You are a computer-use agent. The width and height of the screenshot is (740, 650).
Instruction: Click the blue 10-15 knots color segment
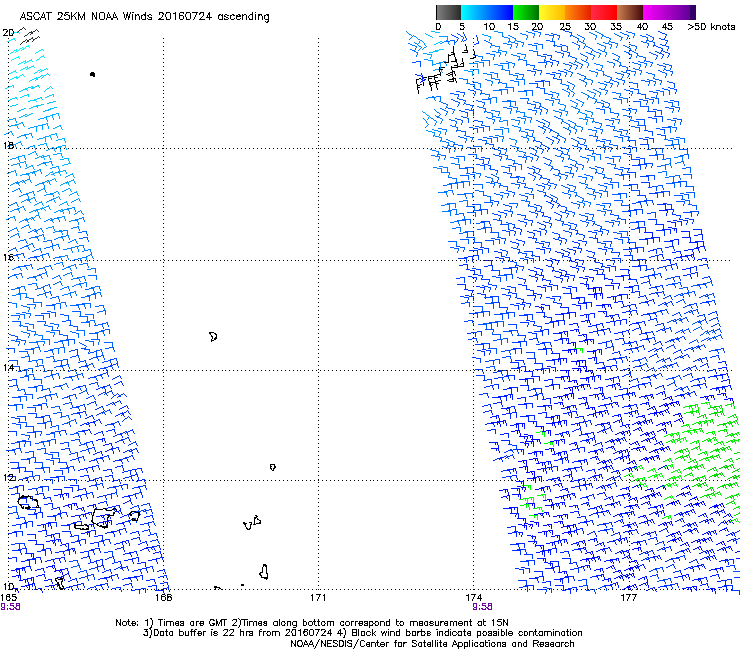coord(500,12)
